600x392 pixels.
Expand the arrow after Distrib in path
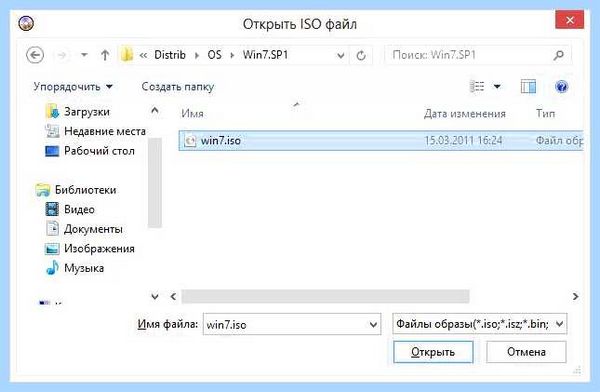click(197, 56)
